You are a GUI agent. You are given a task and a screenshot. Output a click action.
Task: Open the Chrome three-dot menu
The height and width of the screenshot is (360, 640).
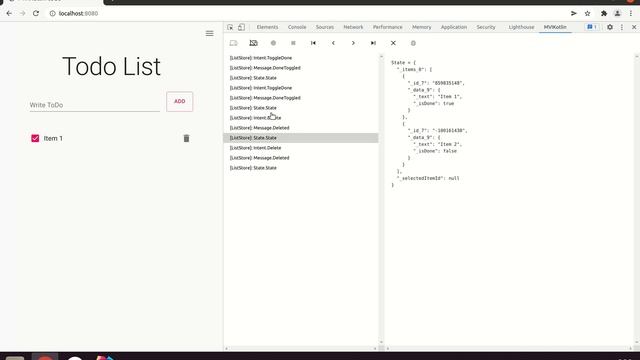tap(631, 13)
